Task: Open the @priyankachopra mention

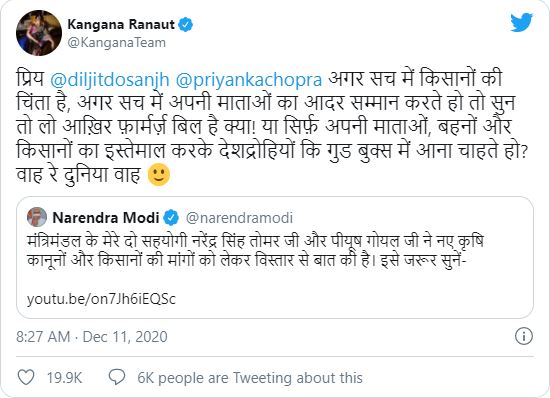Action: point(249,79)
